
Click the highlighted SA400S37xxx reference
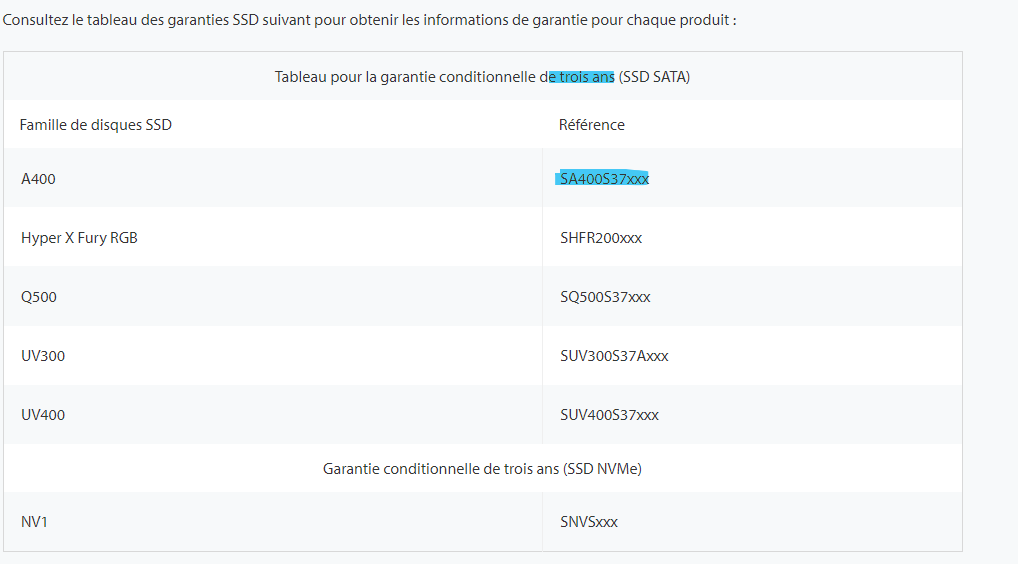(604, 179)
